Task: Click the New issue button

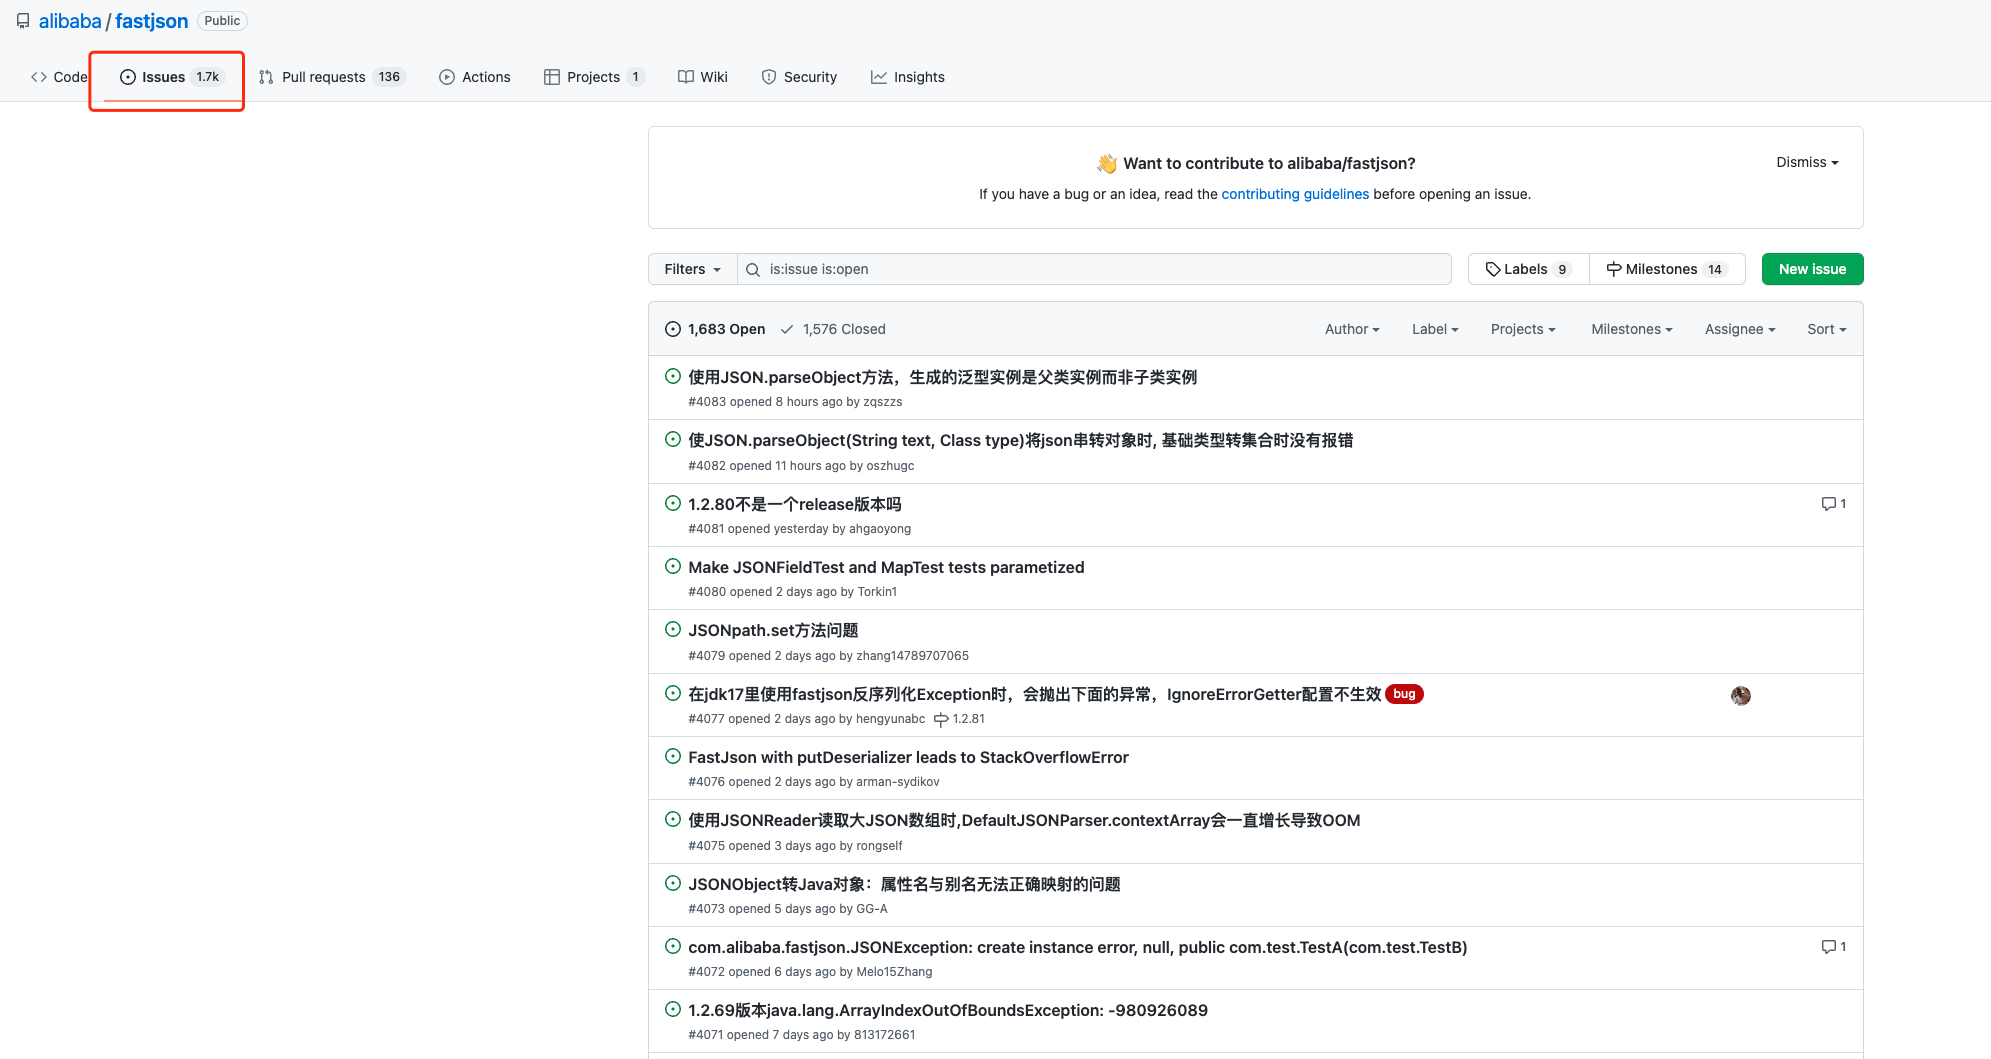Action: pos(1812,268)
